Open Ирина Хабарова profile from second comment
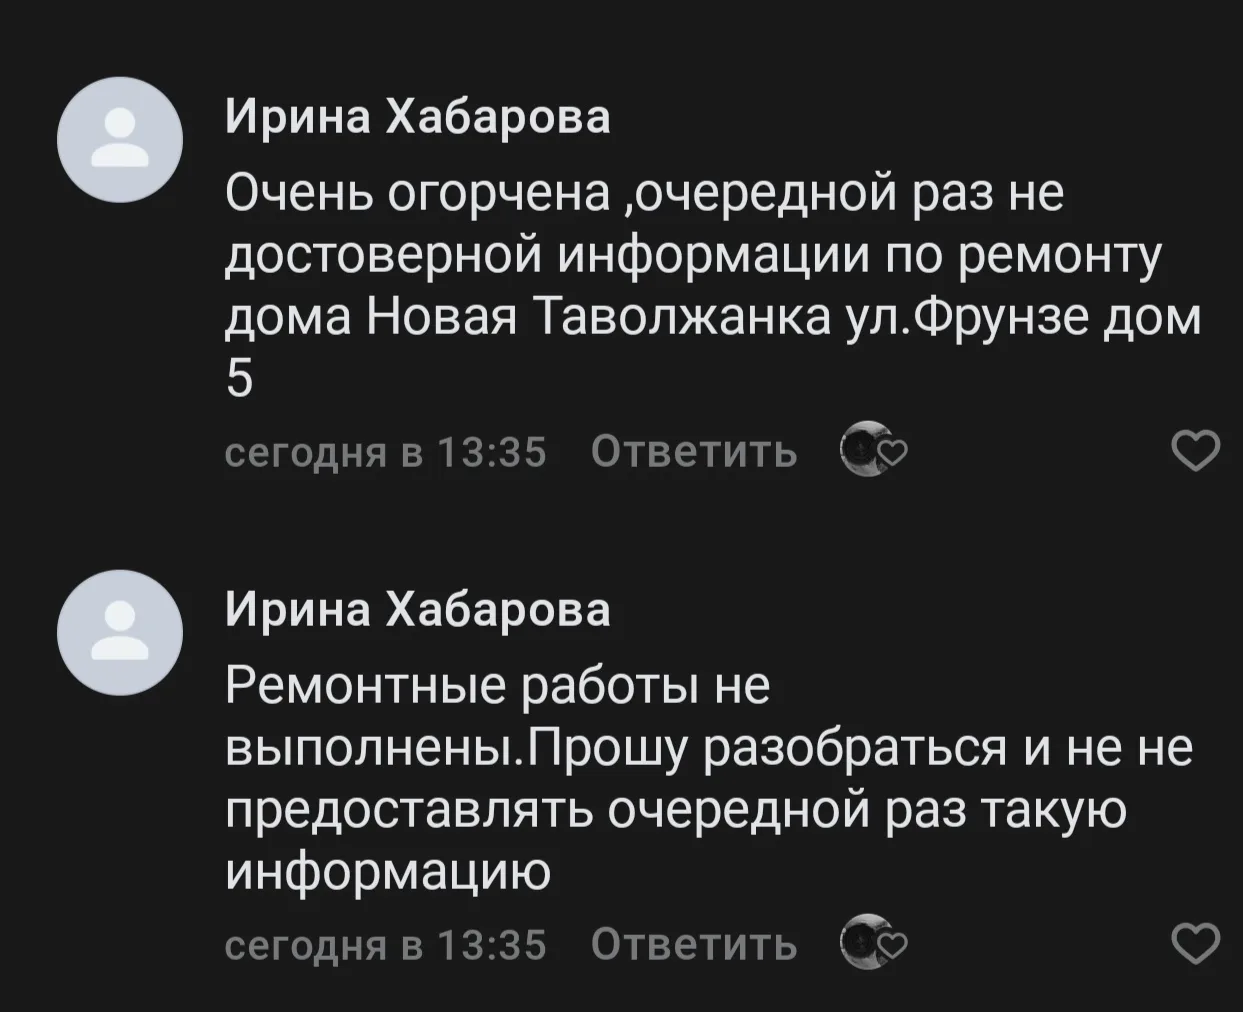Screen dimensions: 1243x1012 coord(417,609)
